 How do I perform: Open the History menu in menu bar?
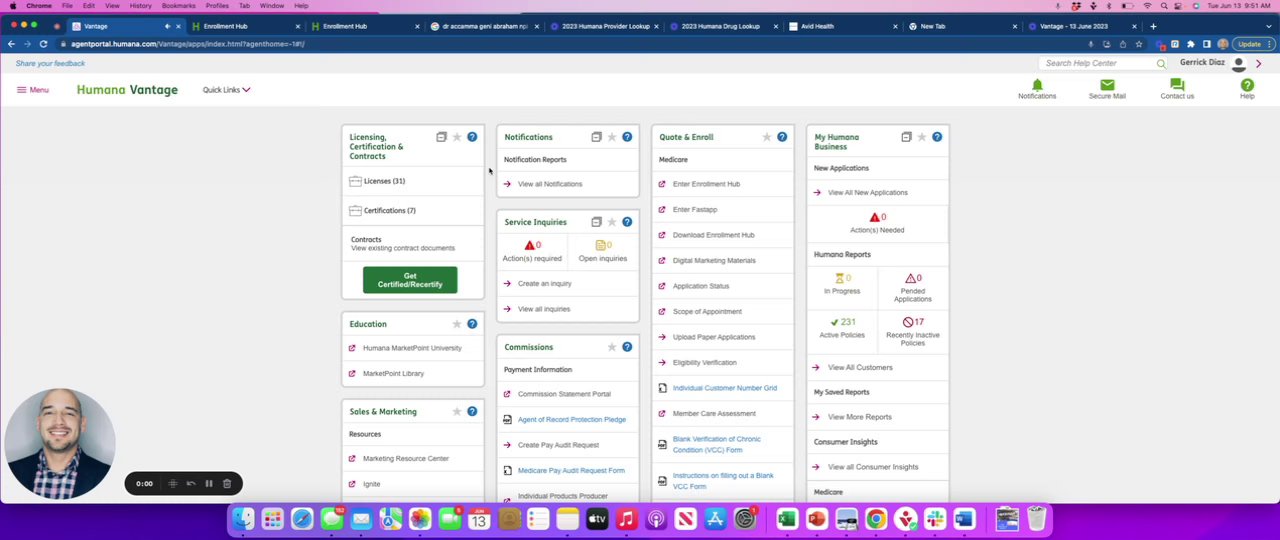(140, 6)
